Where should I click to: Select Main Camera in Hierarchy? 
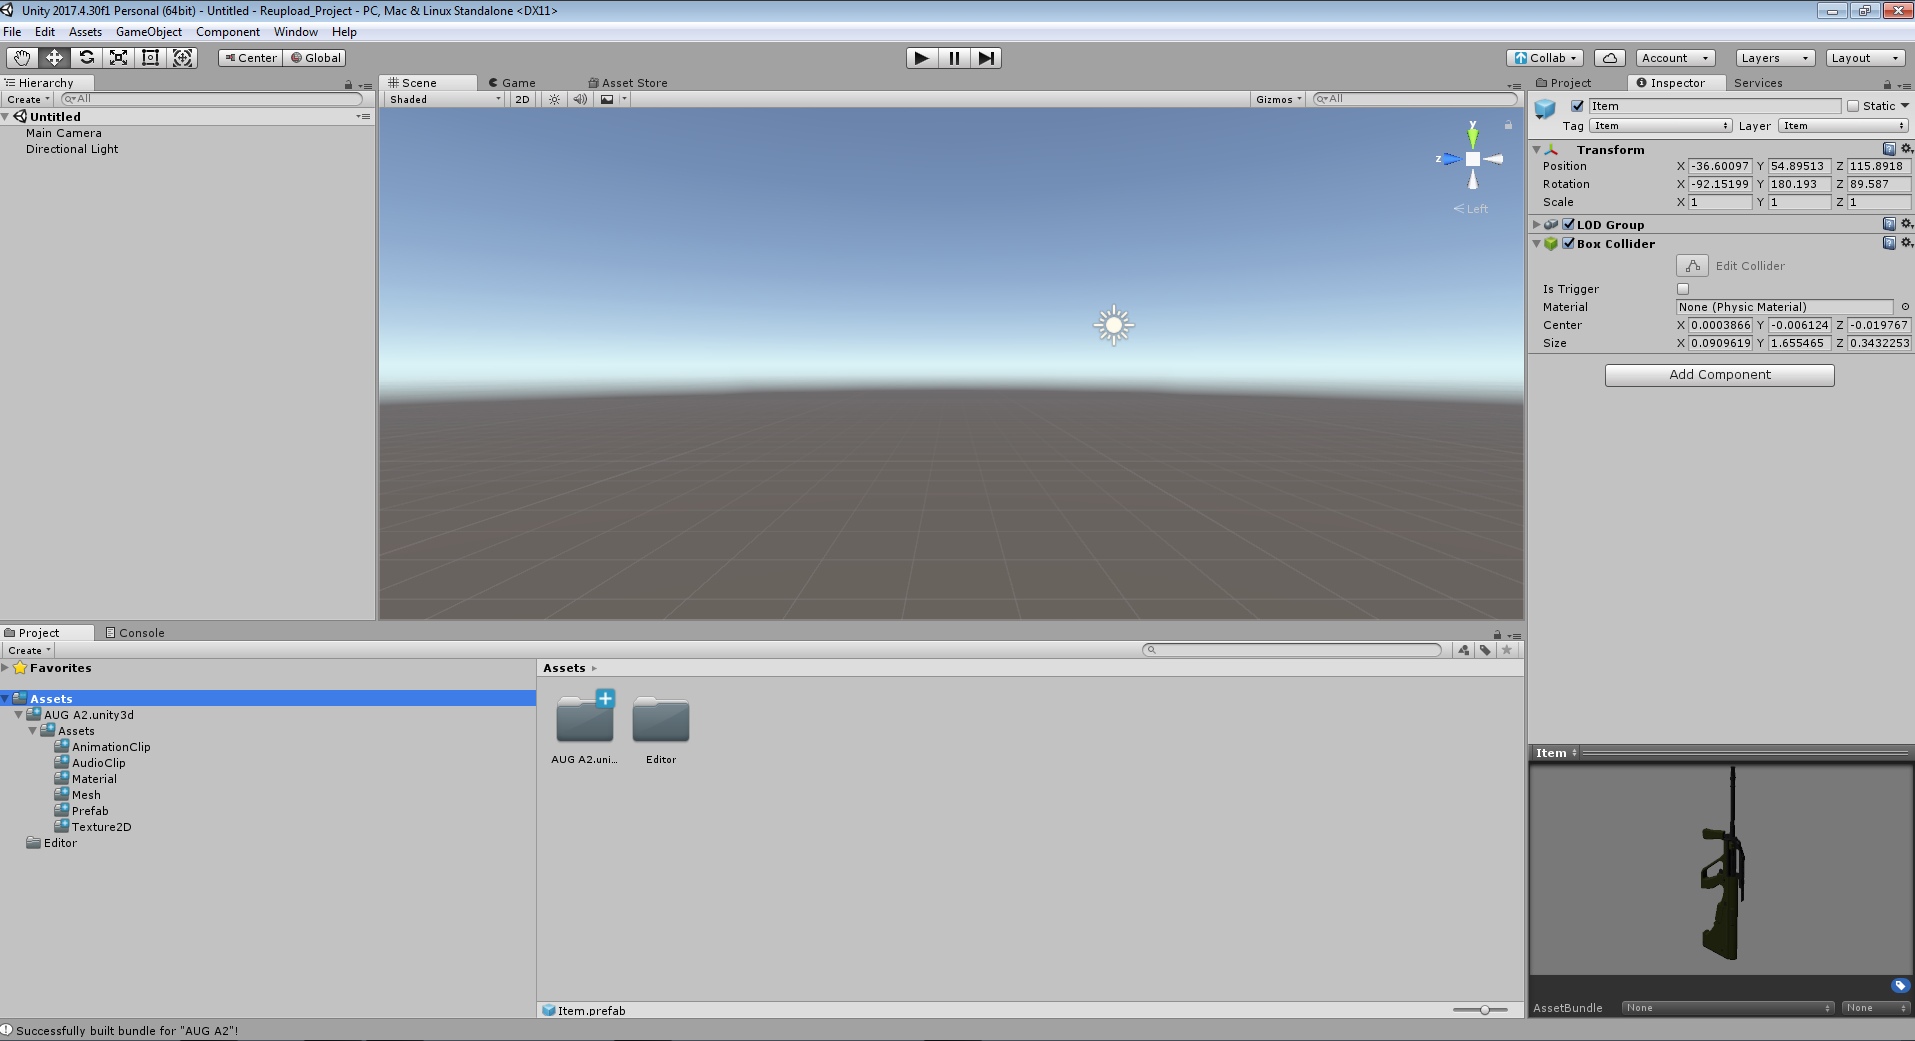pyautogui.click(x=64, y=133)
